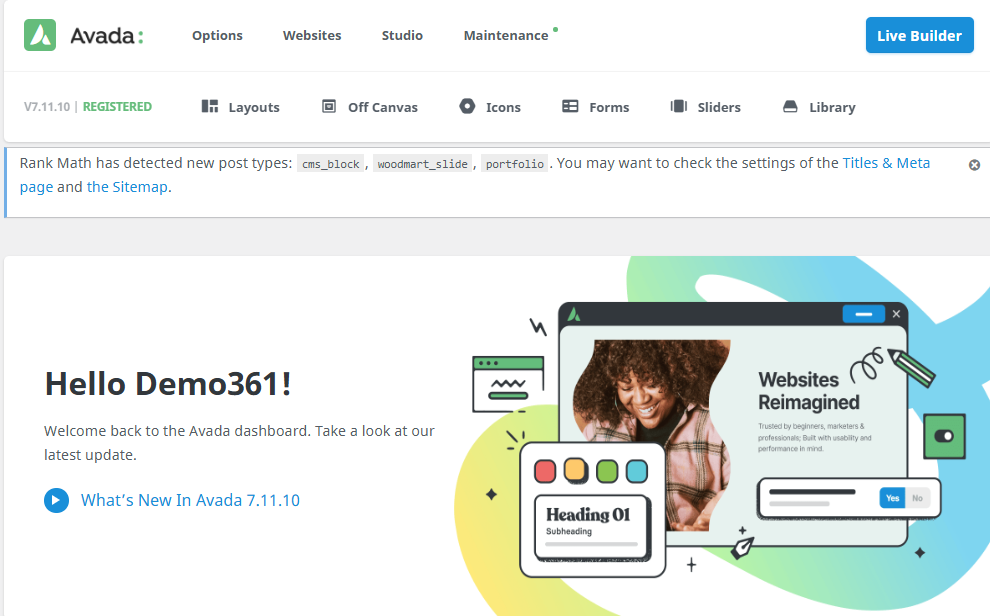
Task: Click the REGISTERED status label
Action: 117,107
